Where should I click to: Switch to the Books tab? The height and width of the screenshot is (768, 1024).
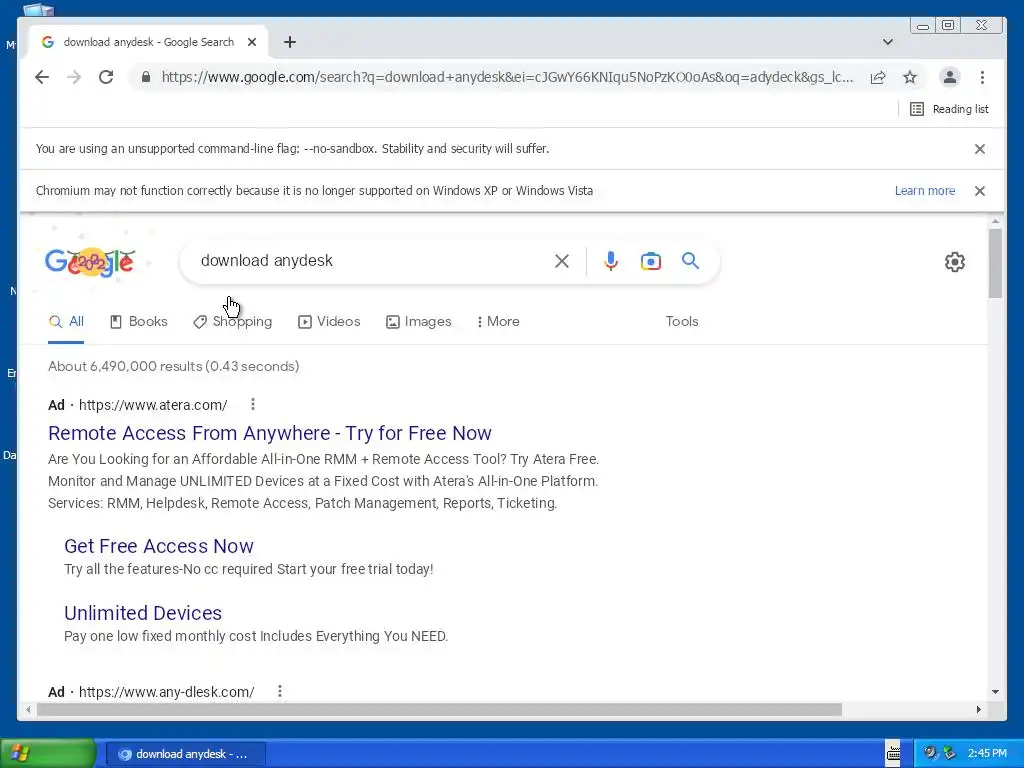(x=138, y=321)
